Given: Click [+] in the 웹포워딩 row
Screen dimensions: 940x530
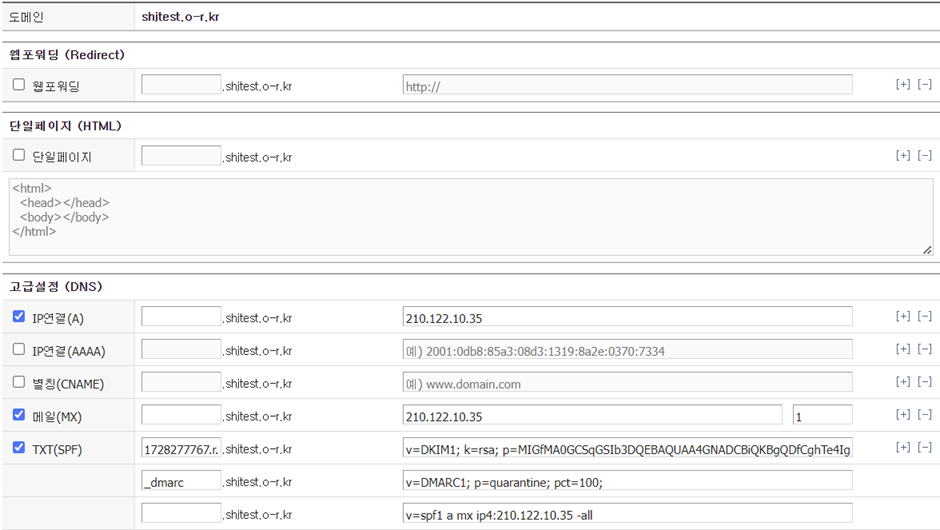Looking at the screenshot, I should pyautogui.click(x=903, y=85).
